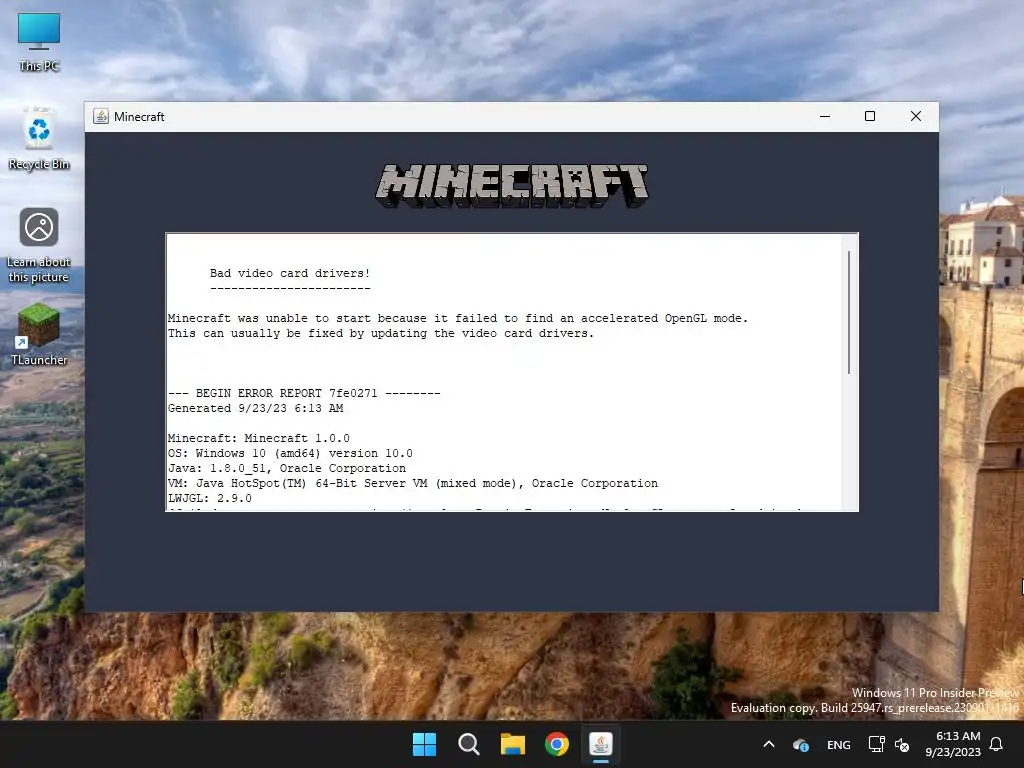
Task: Click the 'OS: Windows 10 (amd64)' line
Action: (290, 453)
